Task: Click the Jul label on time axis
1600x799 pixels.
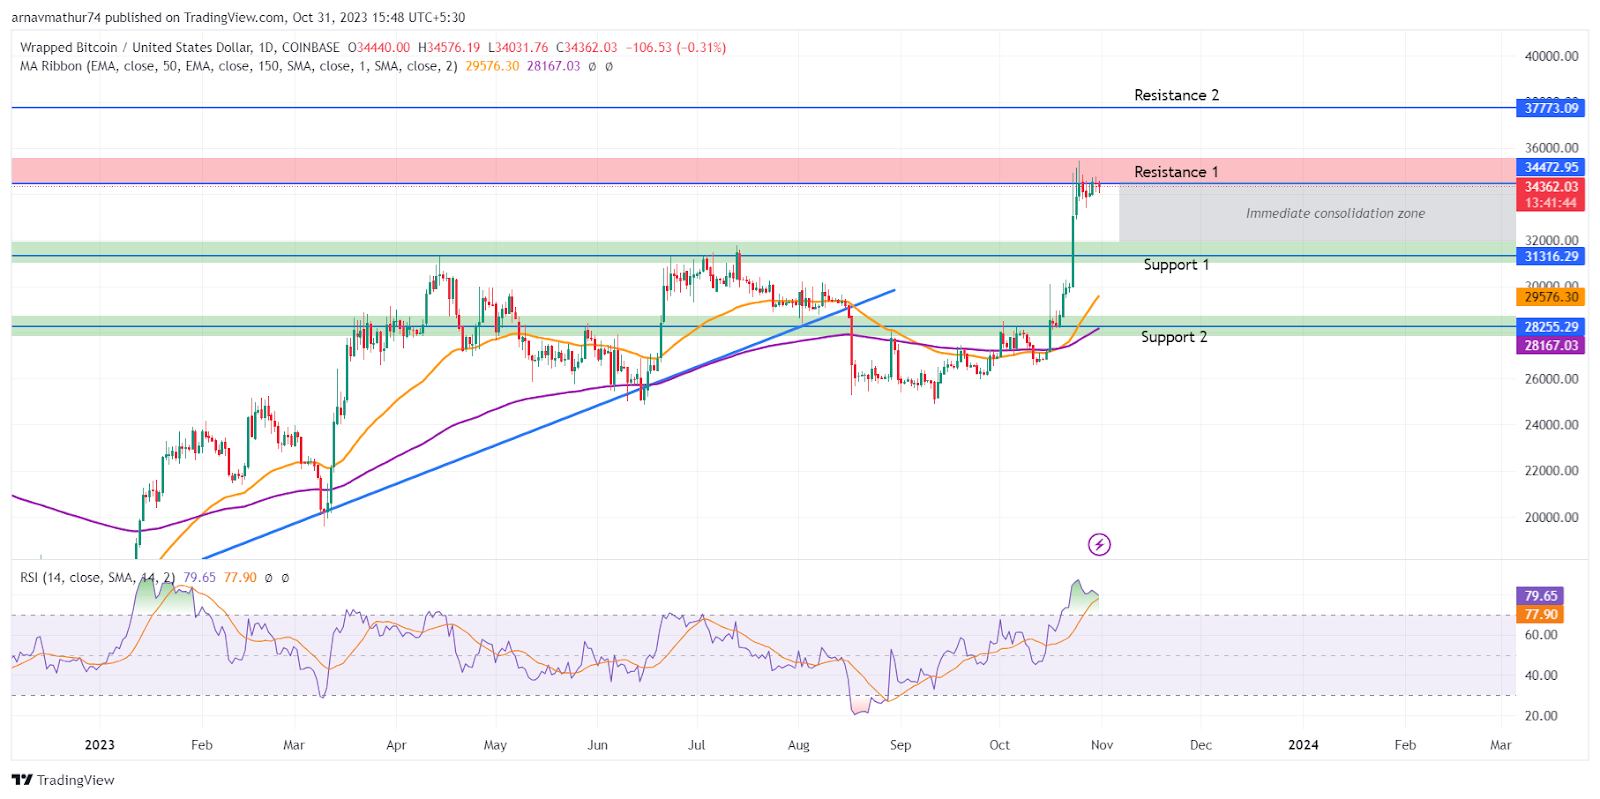Action: pyautogui.click(x=697, y=745)
